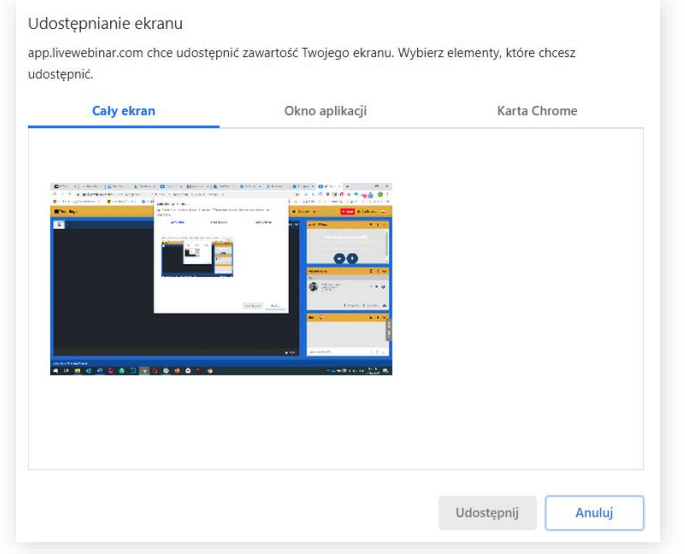The height and width of the screenshot is (554, 685).
Task: Click the blue round camera buttons in the preview
Action: click(346, 258)
